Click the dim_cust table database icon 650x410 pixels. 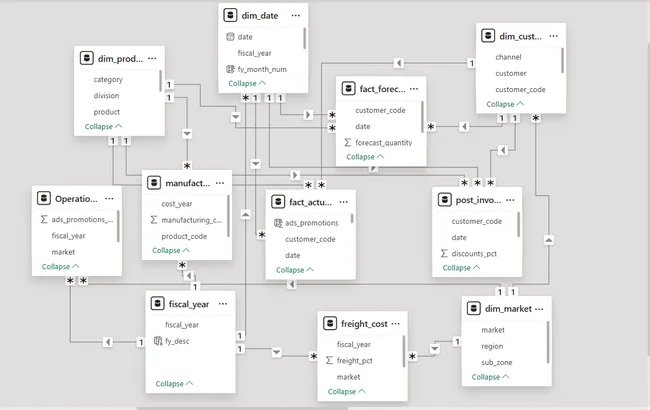(488, 36)
